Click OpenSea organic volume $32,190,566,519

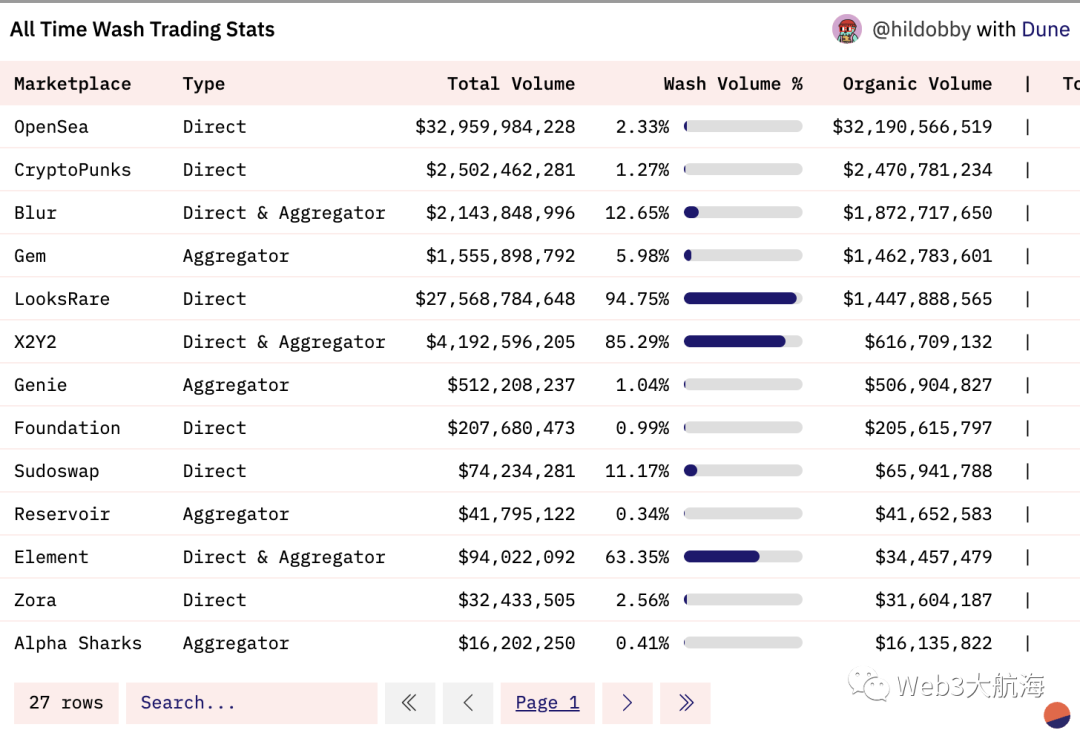(913, 127)
